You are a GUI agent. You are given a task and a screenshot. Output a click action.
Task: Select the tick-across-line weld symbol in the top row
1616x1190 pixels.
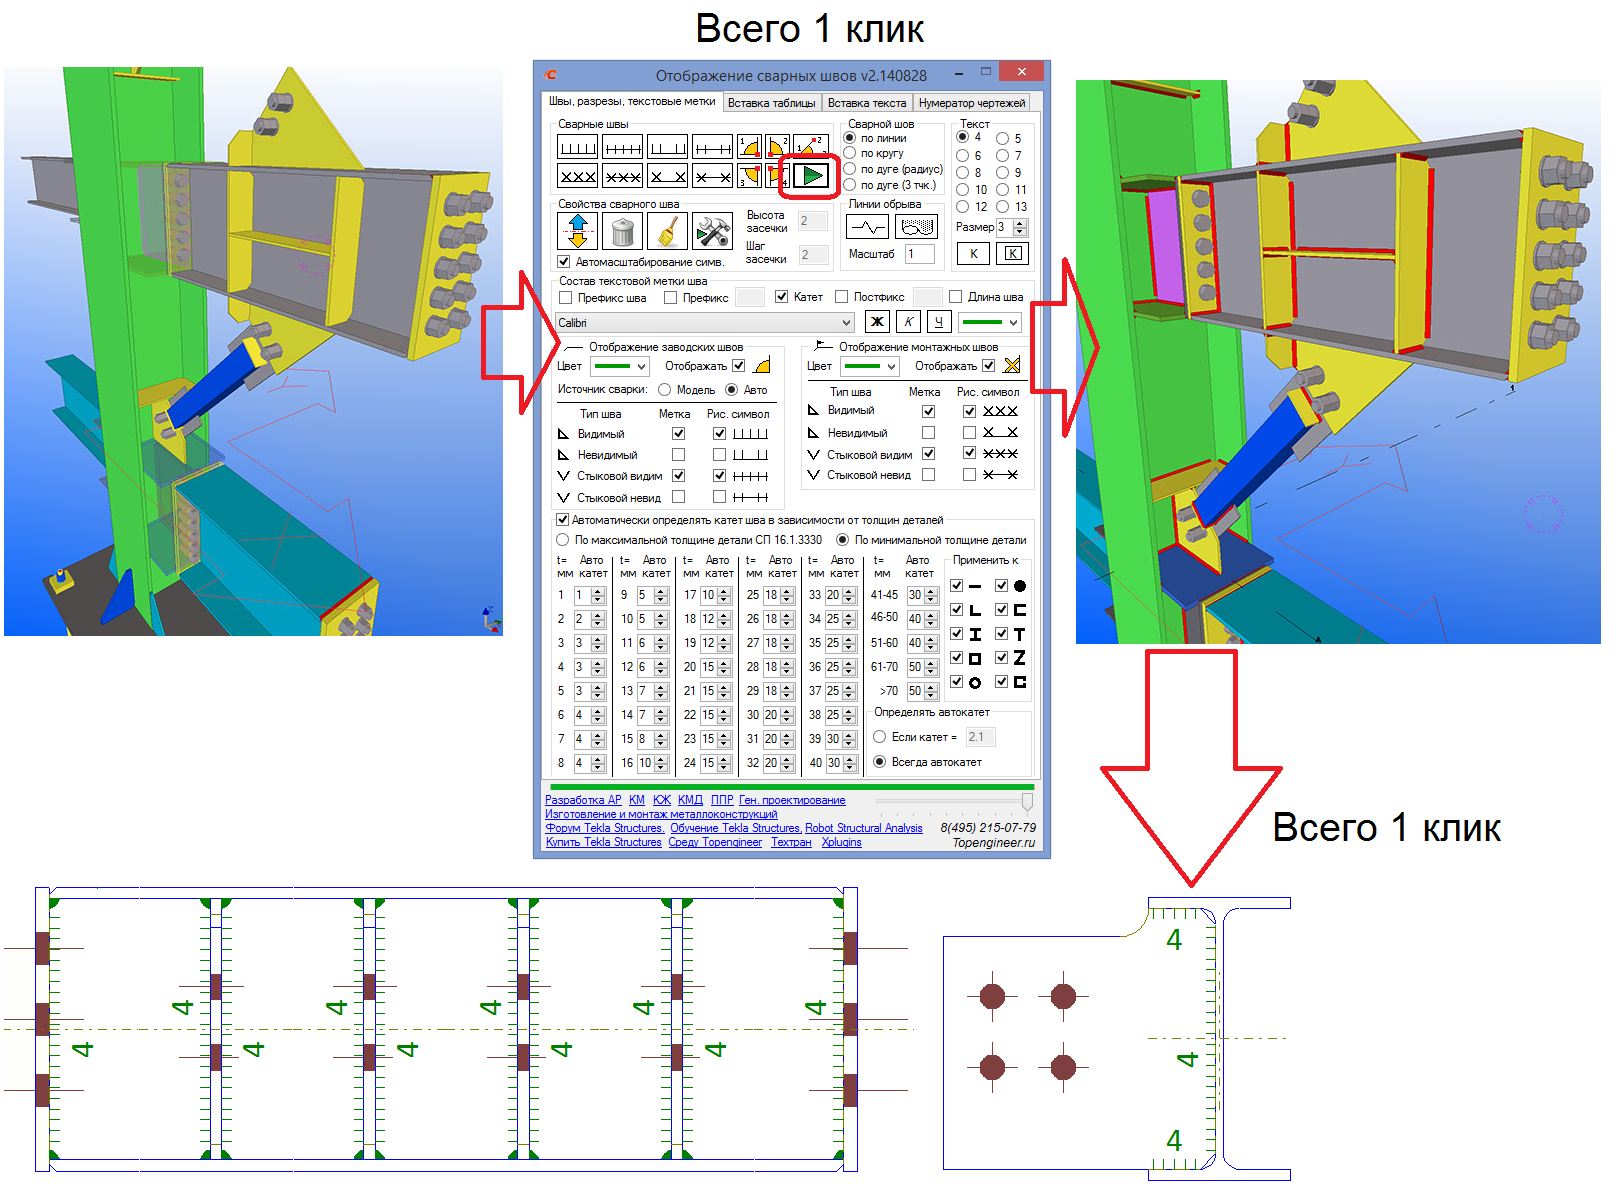(622, 147)
